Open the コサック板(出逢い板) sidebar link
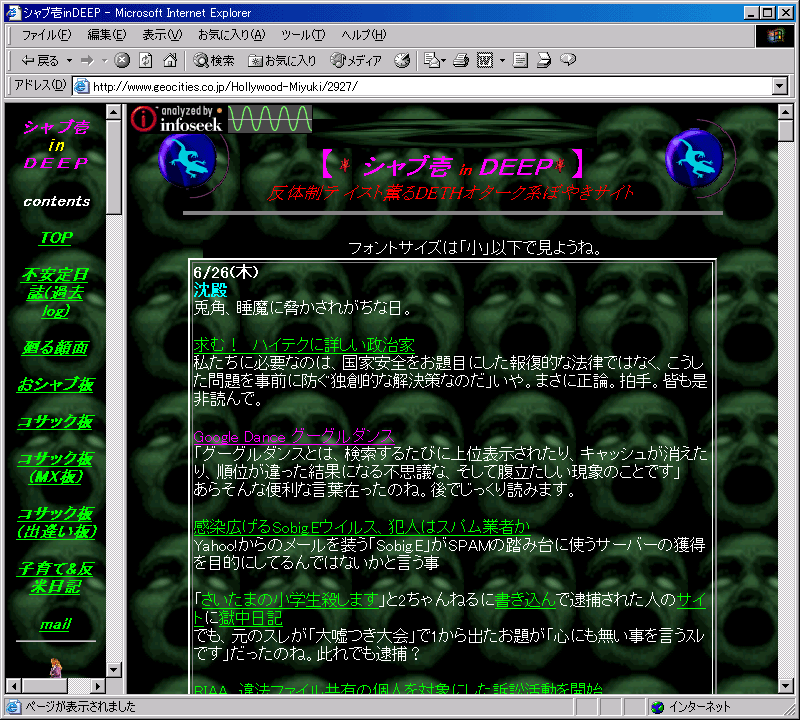This screenshot has width=800, height=720. (x=56, y=523)
